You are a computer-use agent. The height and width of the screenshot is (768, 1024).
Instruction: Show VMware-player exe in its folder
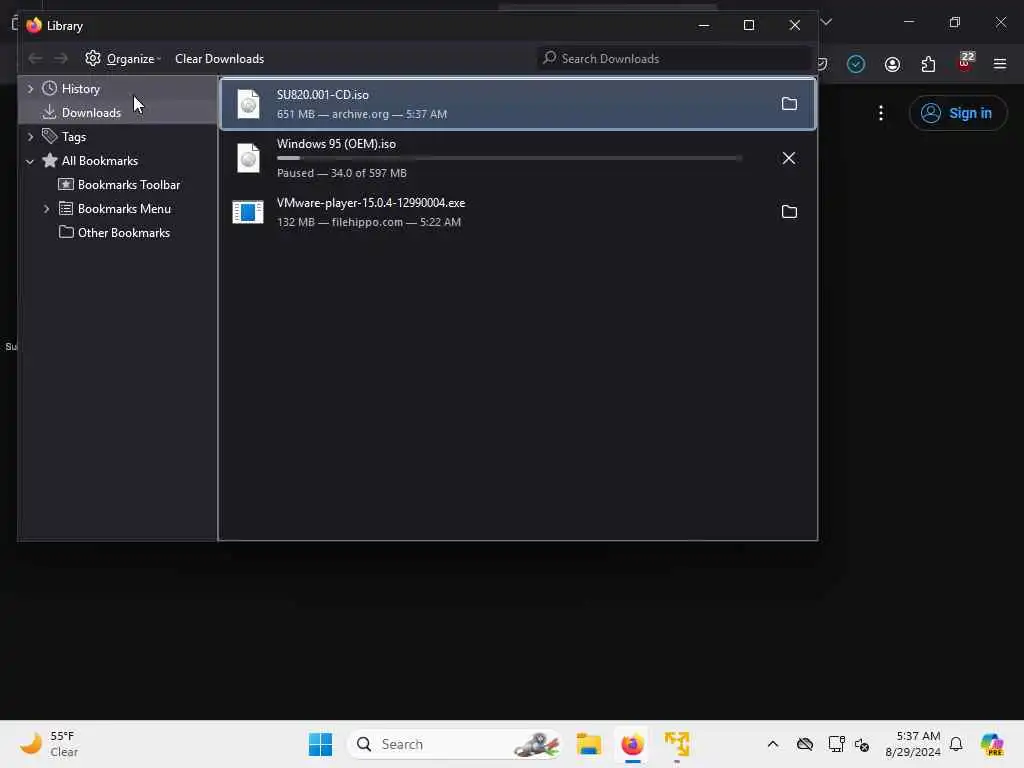pyautogui.click(x=789, y=212)
